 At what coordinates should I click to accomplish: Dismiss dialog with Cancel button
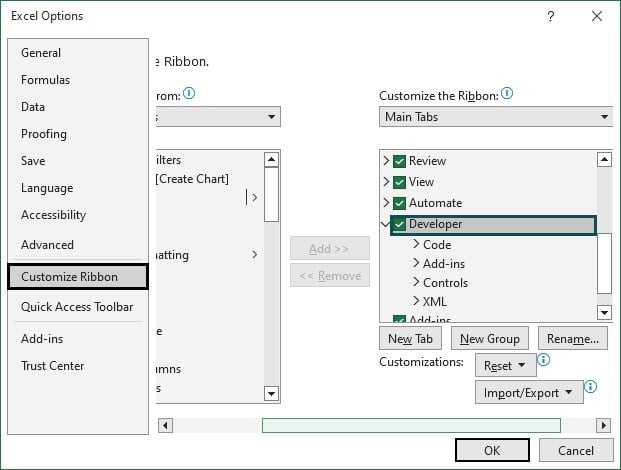(x=576, y=450)
